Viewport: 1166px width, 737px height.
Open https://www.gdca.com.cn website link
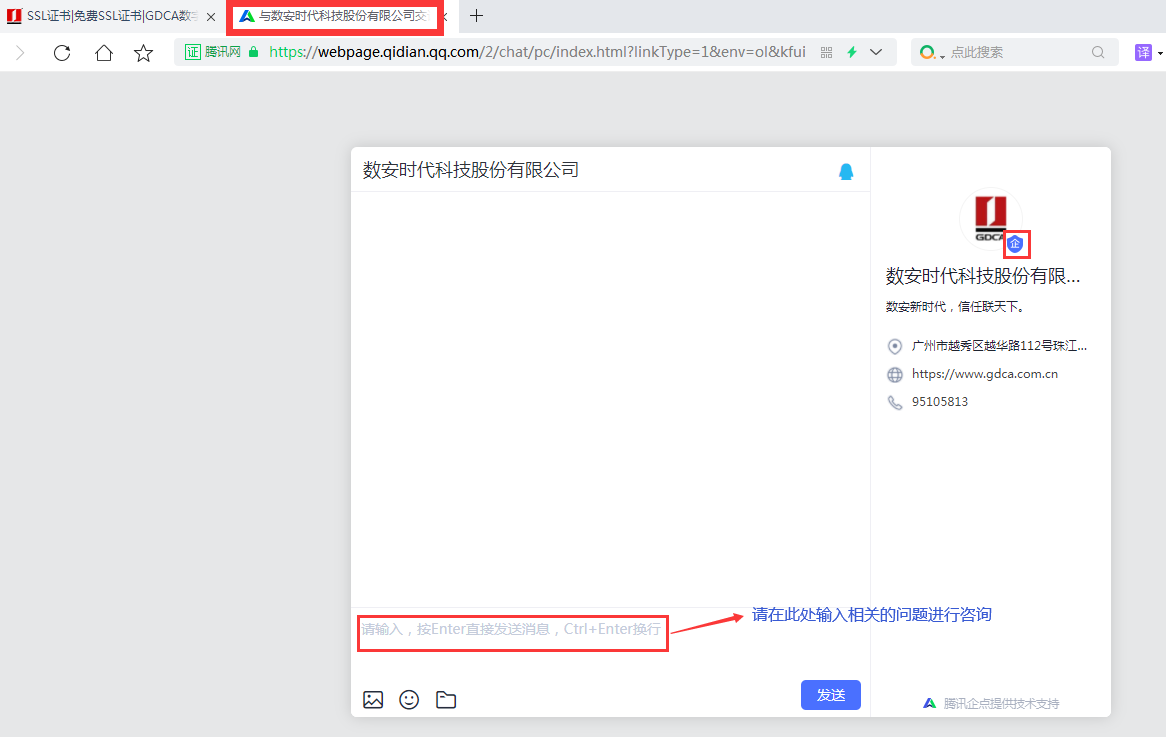coord(985,374)
